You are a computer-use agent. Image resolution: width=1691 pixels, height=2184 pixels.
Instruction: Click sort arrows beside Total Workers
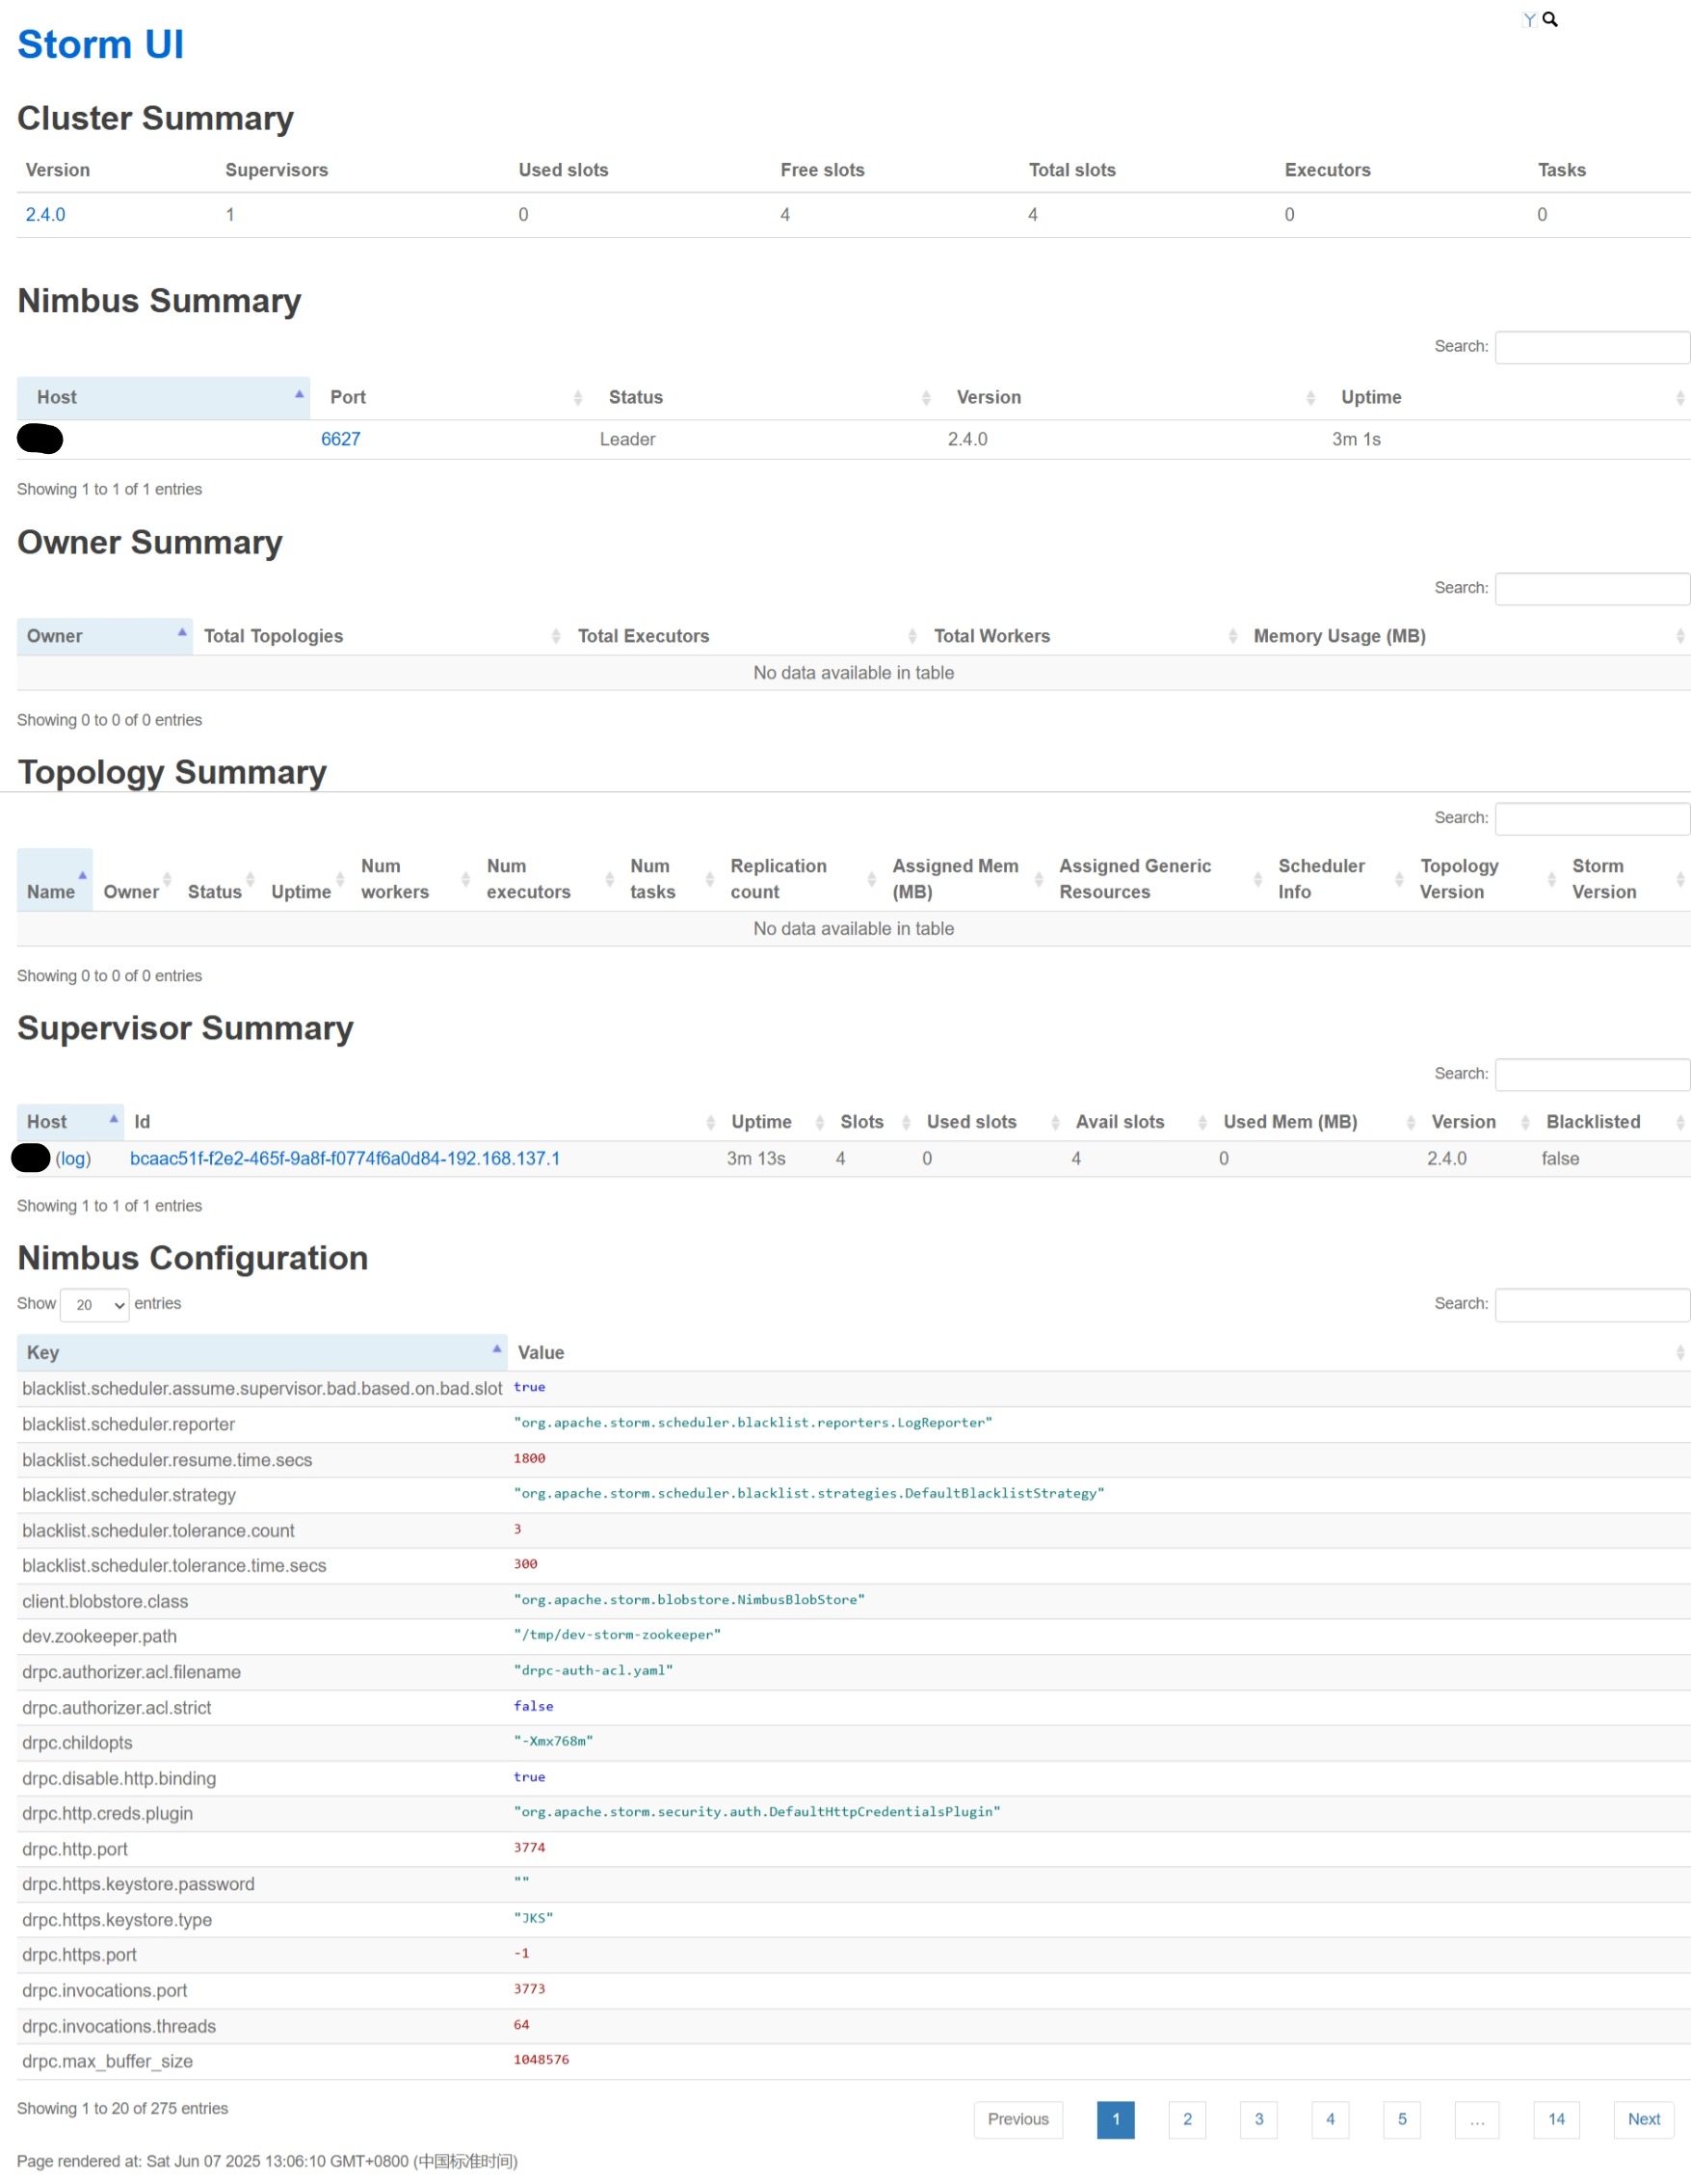click(1232, 636)
